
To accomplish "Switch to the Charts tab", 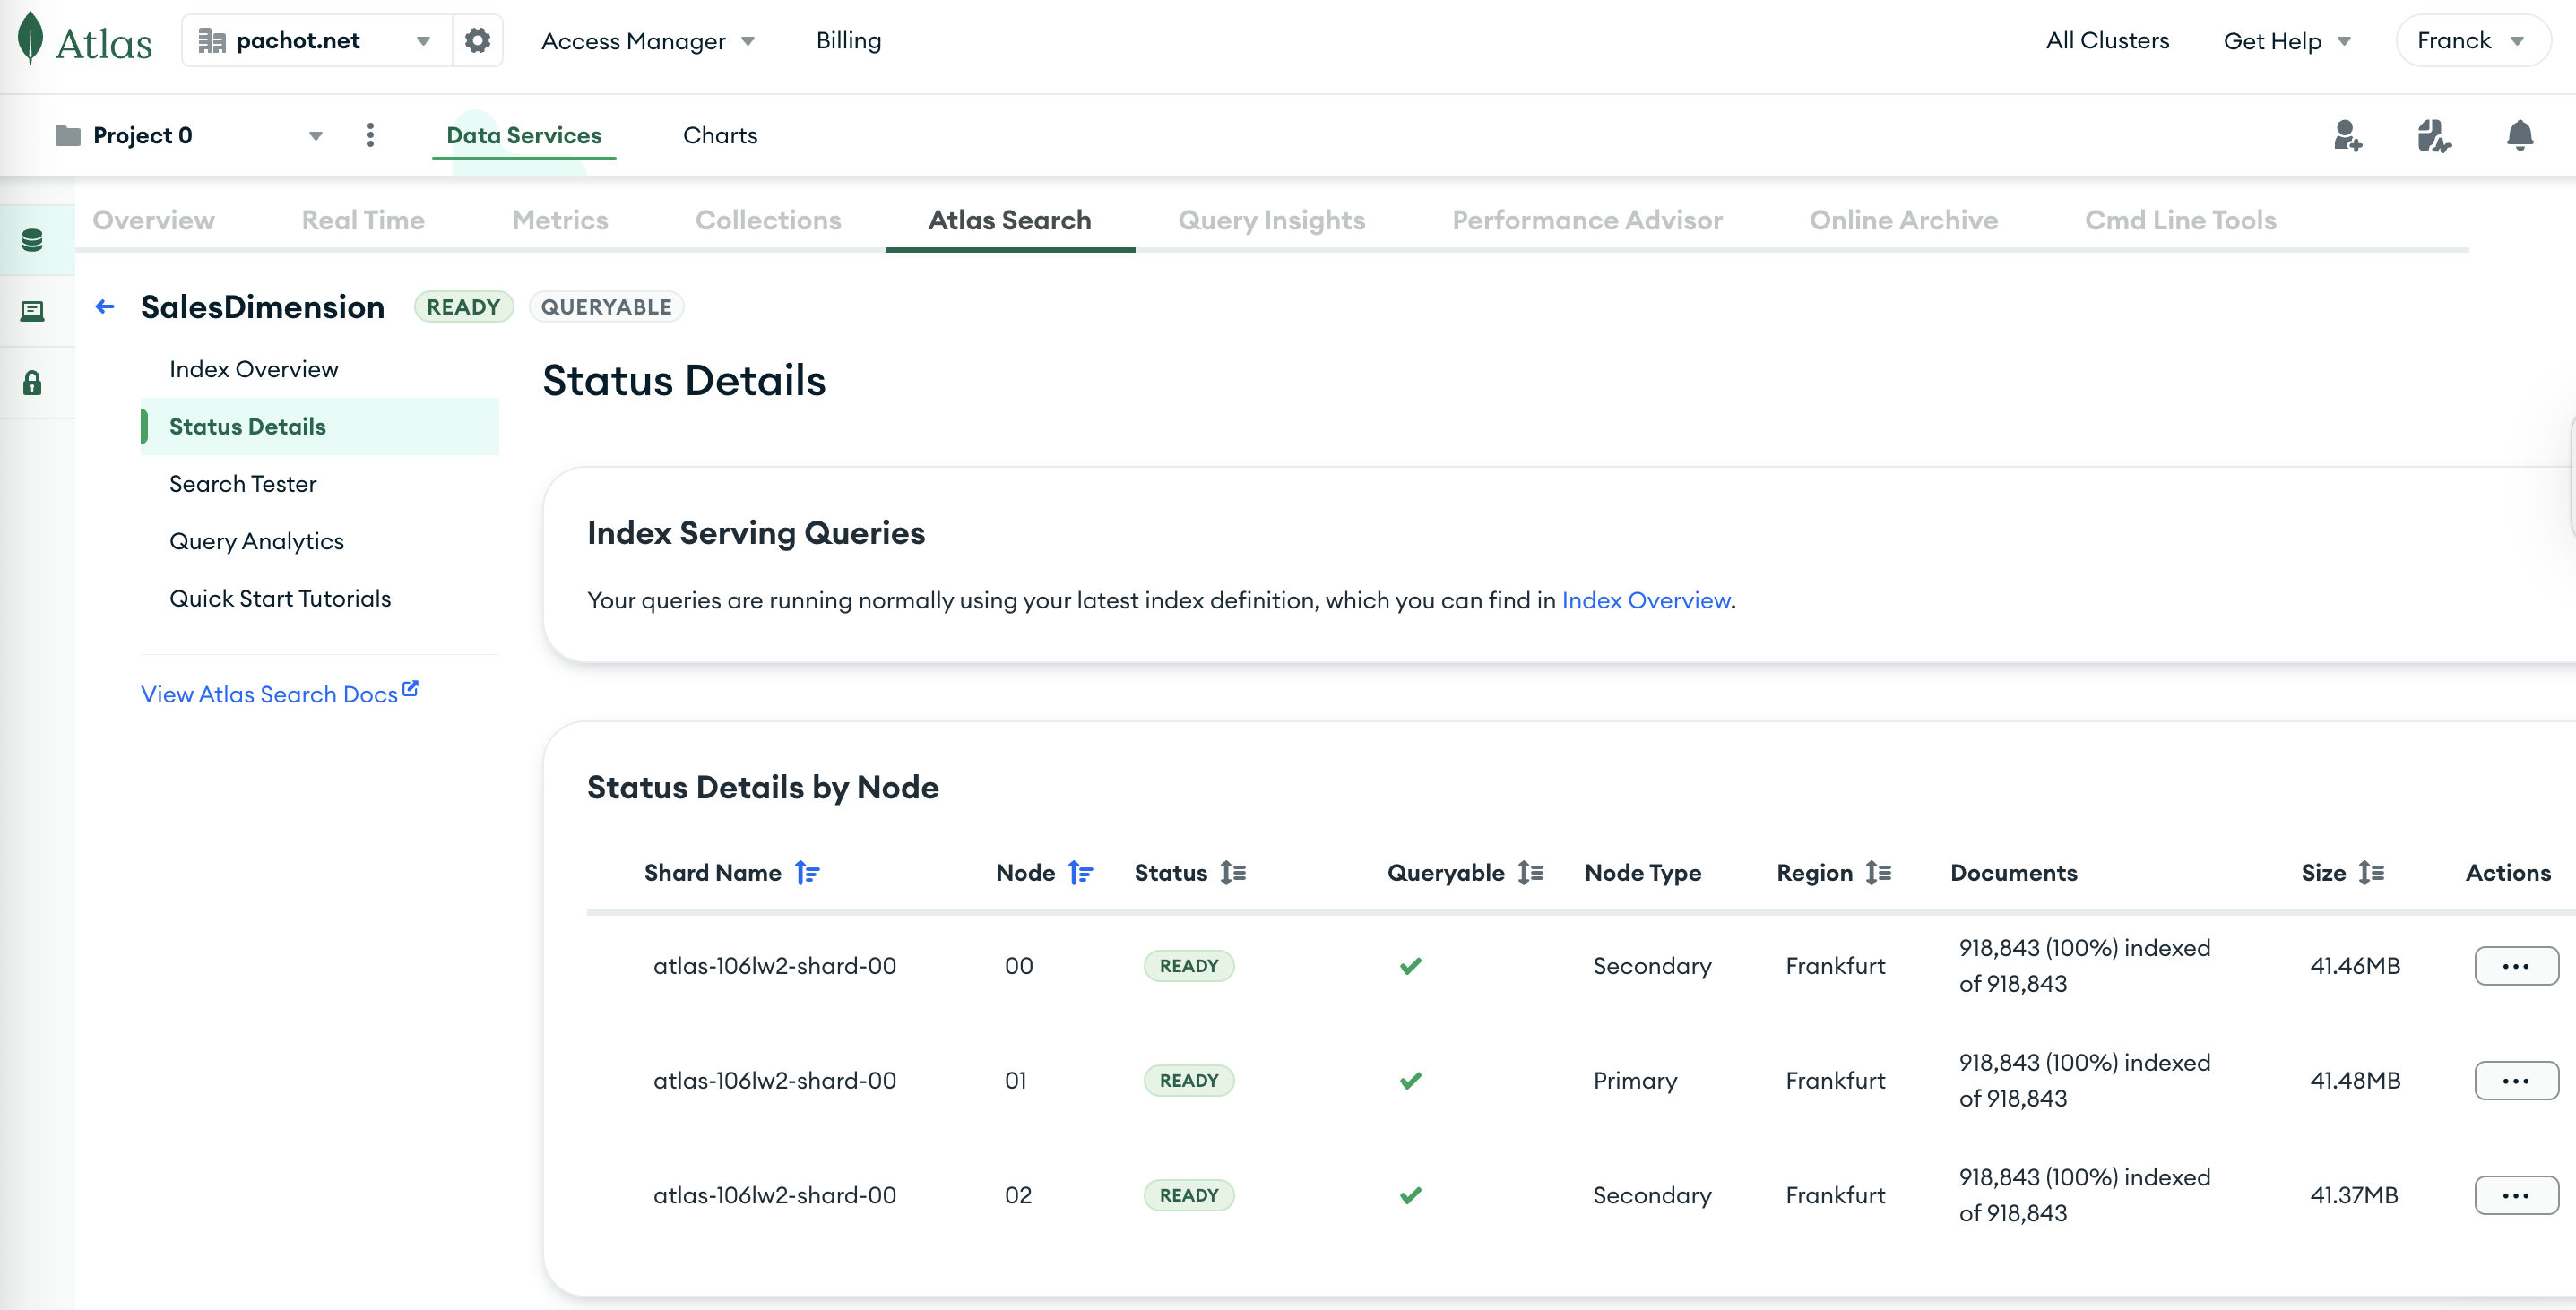I will [x=720, y=135].
